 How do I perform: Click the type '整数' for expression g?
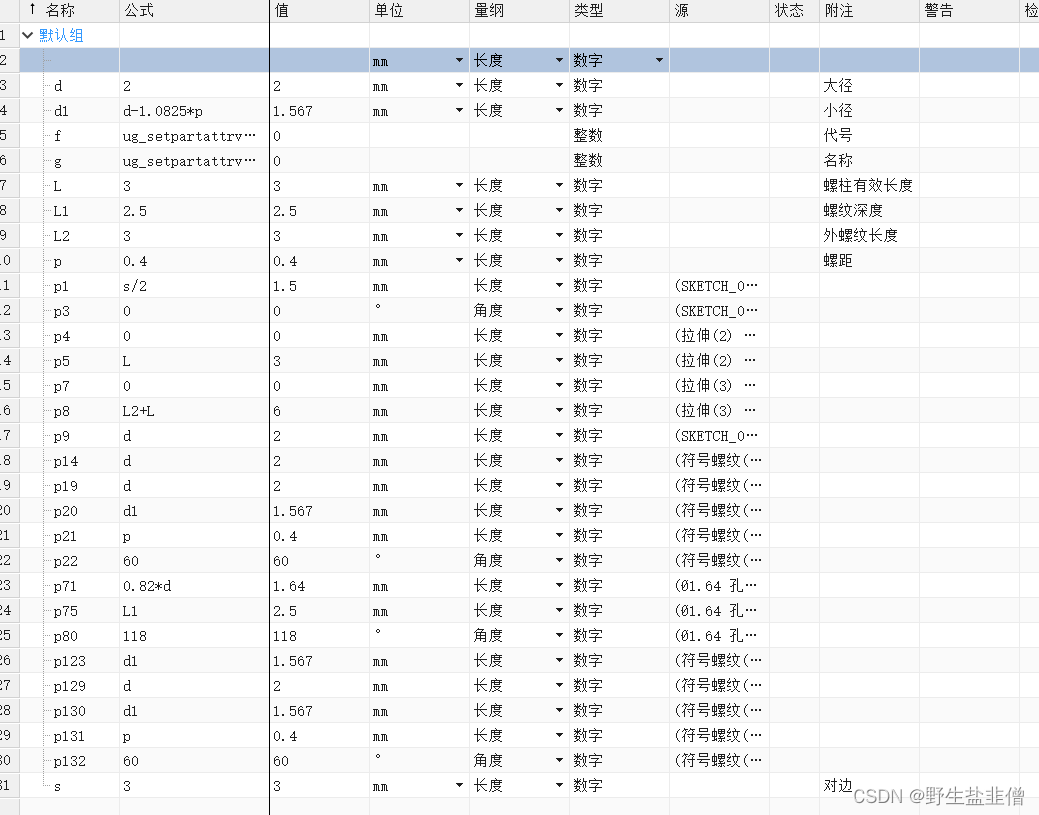[588, 160]
